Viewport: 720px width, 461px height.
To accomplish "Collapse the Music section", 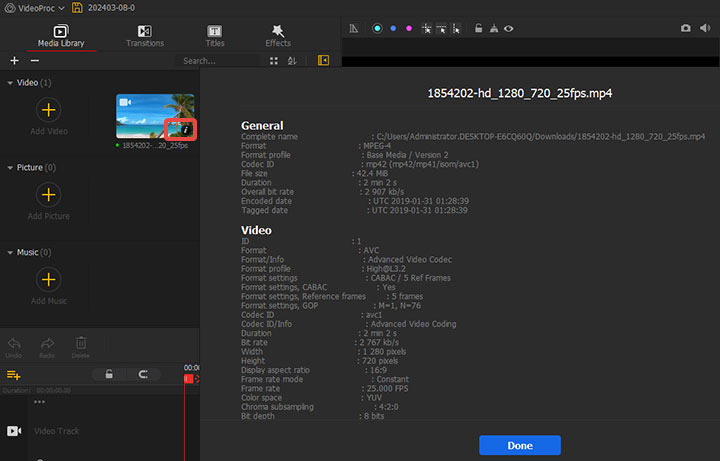I will point(10,252).
